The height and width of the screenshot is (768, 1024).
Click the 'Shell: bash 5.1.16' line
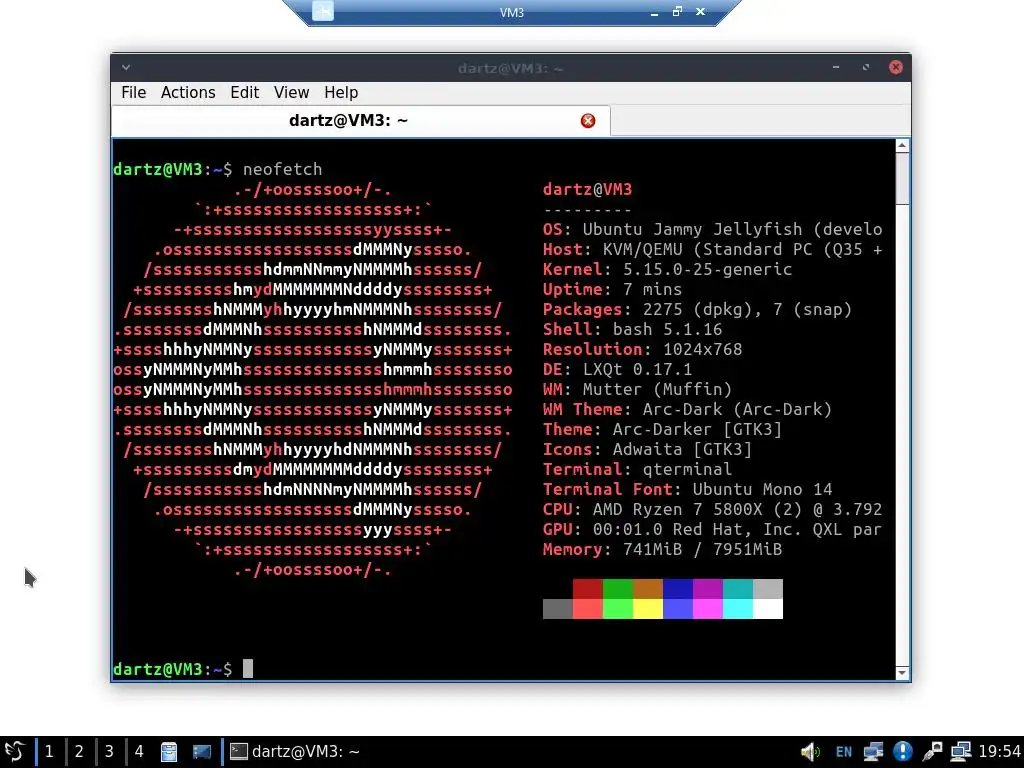(632, 330)
